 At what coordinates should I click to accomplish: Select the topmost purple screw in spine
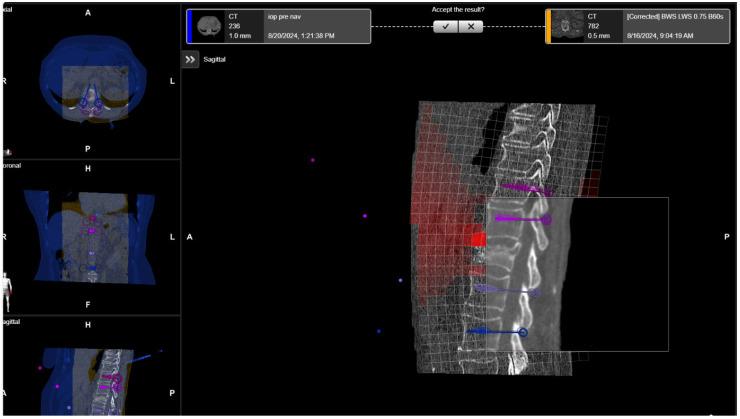(x=524, y=187)
